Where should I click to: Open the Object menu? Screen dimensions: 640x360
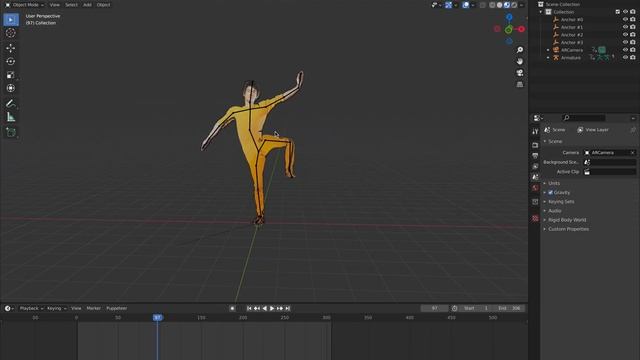click(104, 5)
